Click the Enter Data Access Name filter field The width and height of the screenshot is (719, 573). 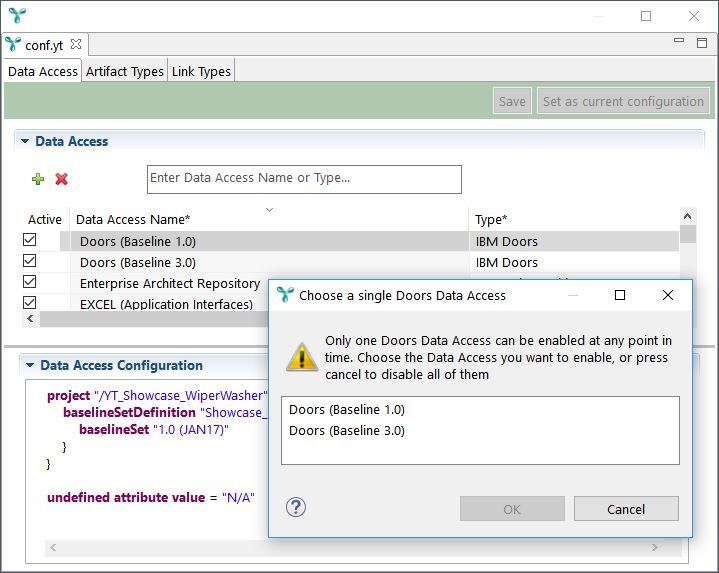click(x=304, y=179)
